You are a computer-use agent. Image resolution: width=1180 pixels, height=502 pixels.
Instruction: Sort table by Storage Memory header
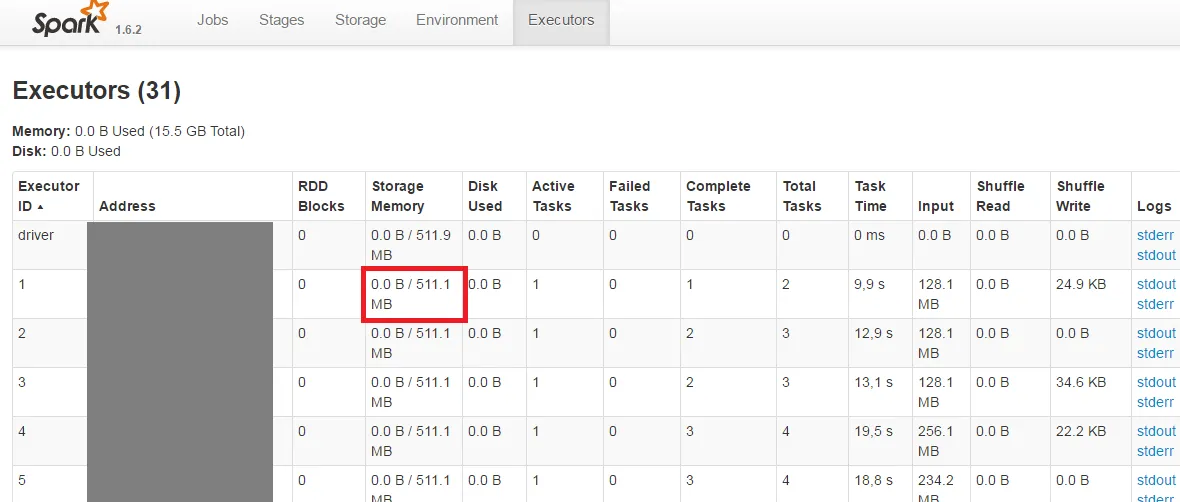tap(398, 196)
